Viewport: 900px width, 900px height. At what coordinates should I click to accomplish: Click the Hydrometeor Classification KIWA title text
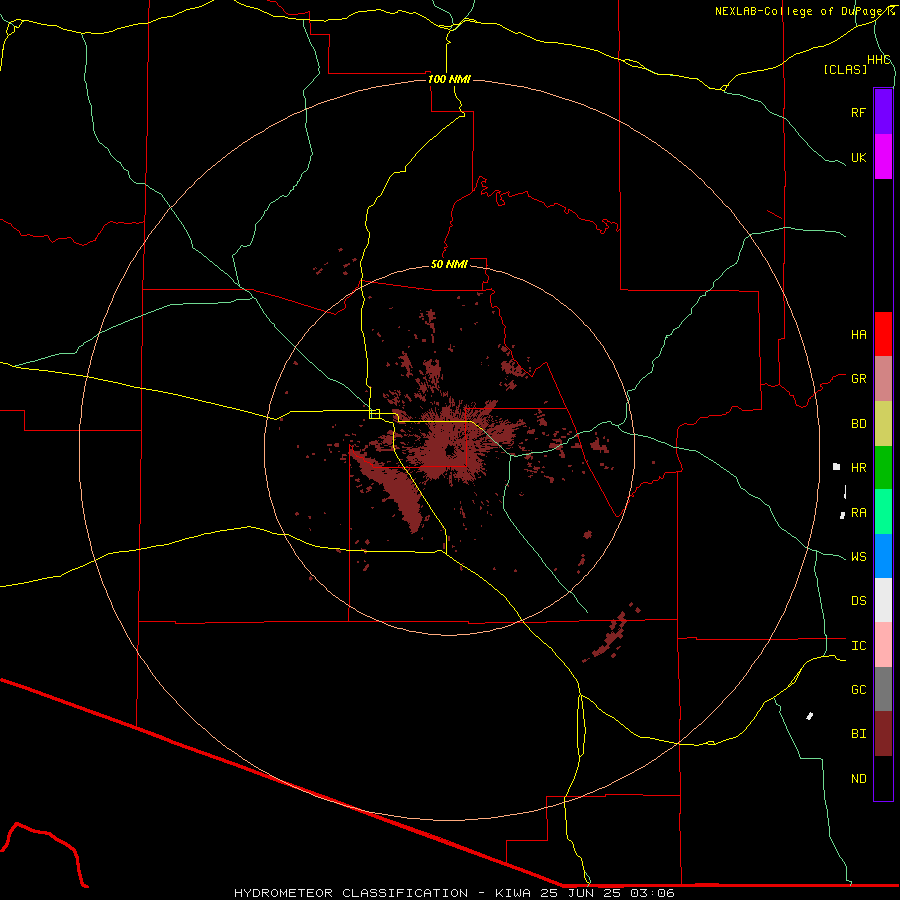click(x=454, y=893)
